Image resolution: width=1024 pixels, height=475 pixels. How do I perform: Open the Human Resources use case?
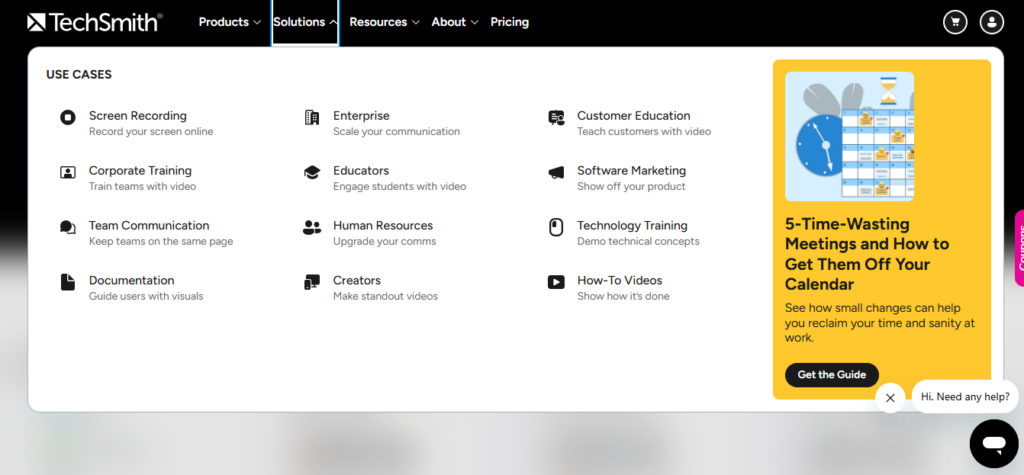[382, 226]
